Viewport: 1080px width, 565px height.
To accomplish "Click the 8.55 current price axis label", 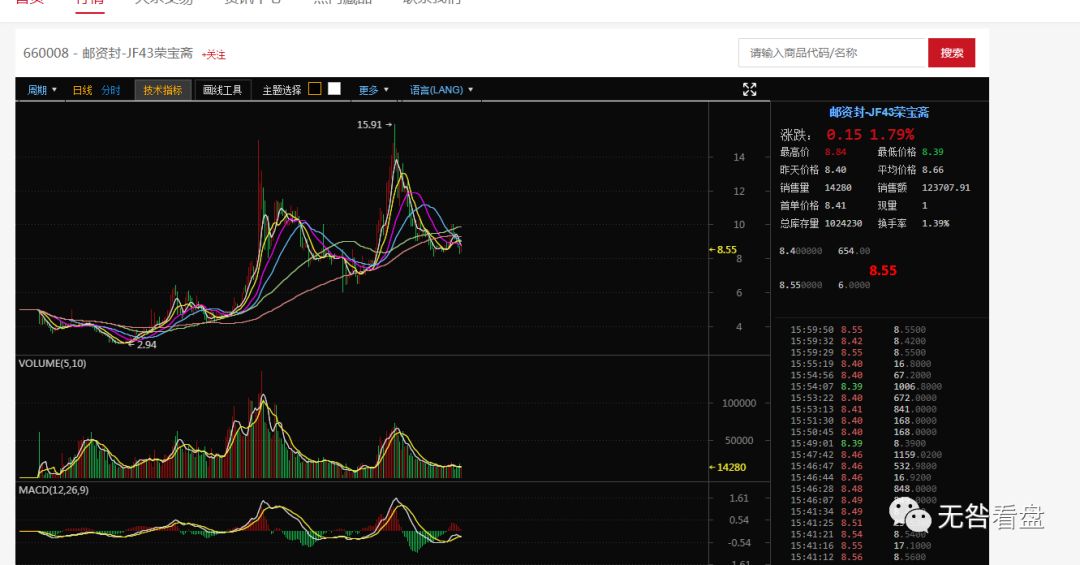I will coord(723,250).
